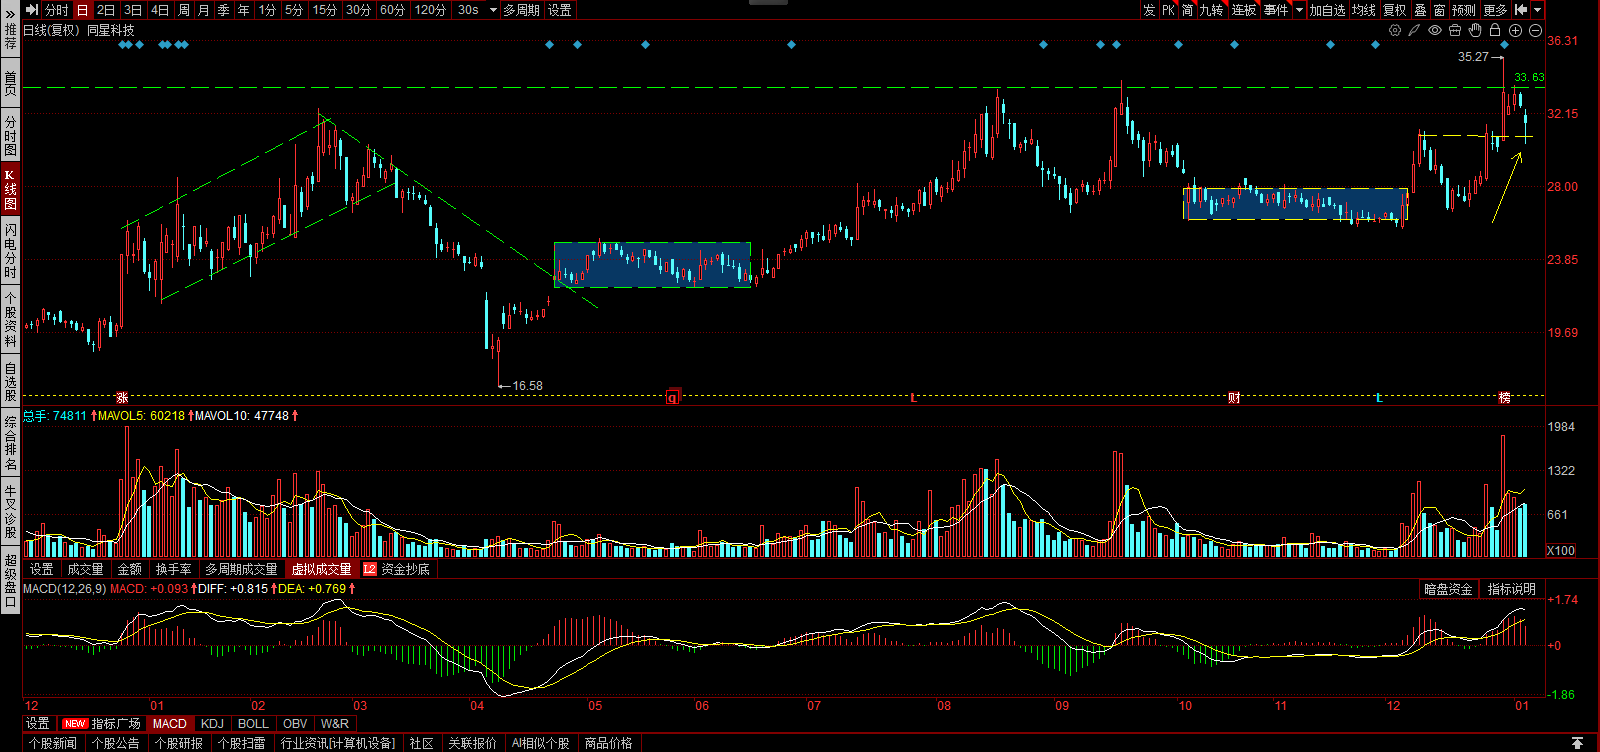Open 推荐 in left sidebar
Image resolution: width=1600 pixels, height=752 pixels.
tap(10, 37)
